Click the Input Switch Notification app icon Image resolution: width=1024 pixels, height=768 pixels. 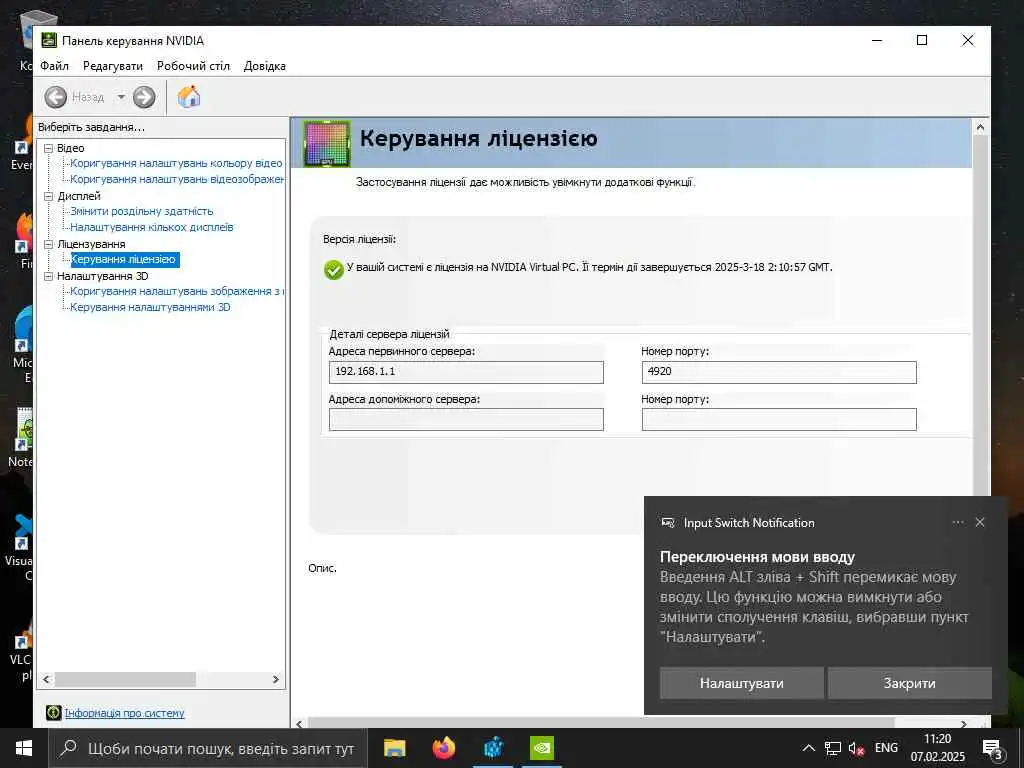point(667,522)
